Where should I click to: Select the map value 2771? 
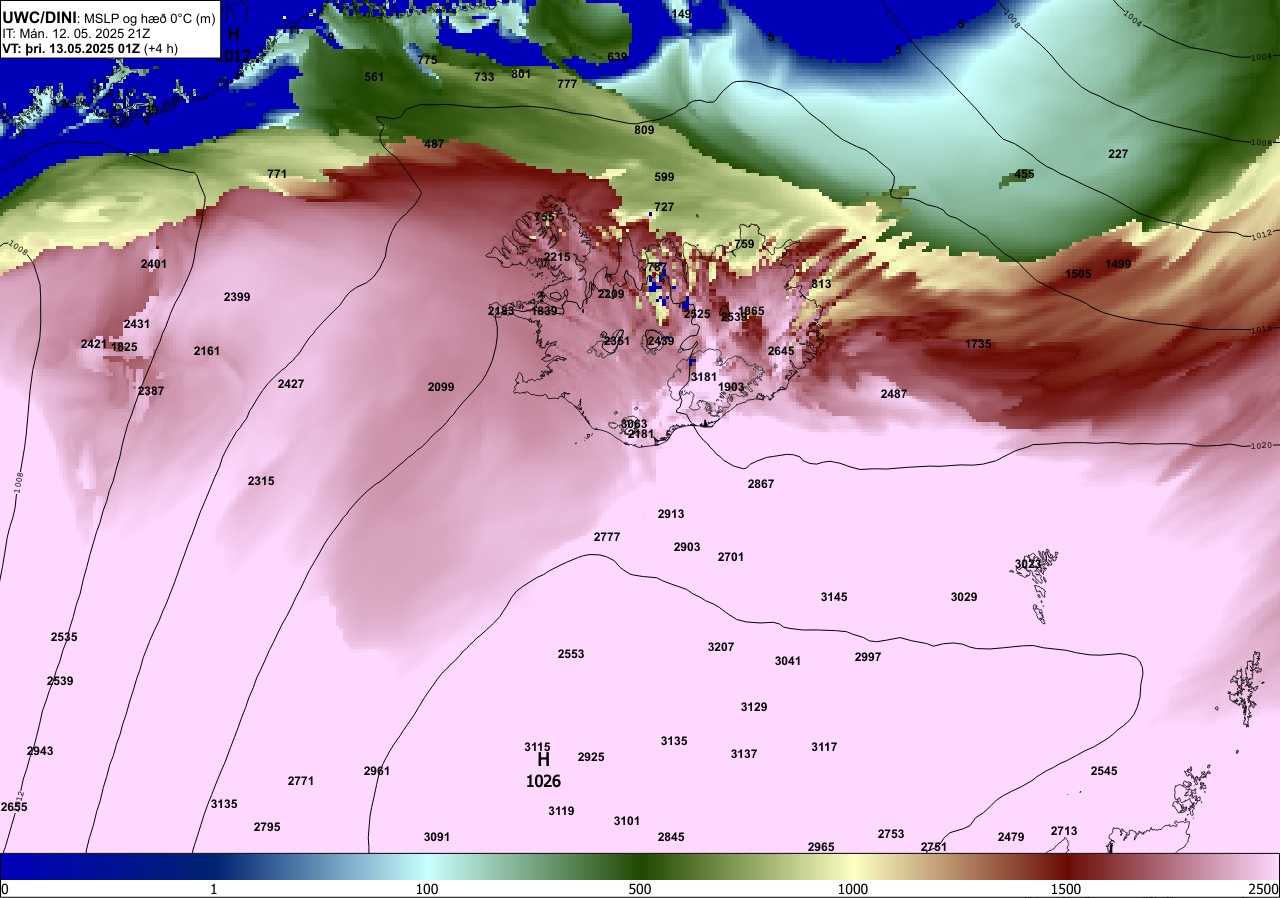click(x=301, y=781)
